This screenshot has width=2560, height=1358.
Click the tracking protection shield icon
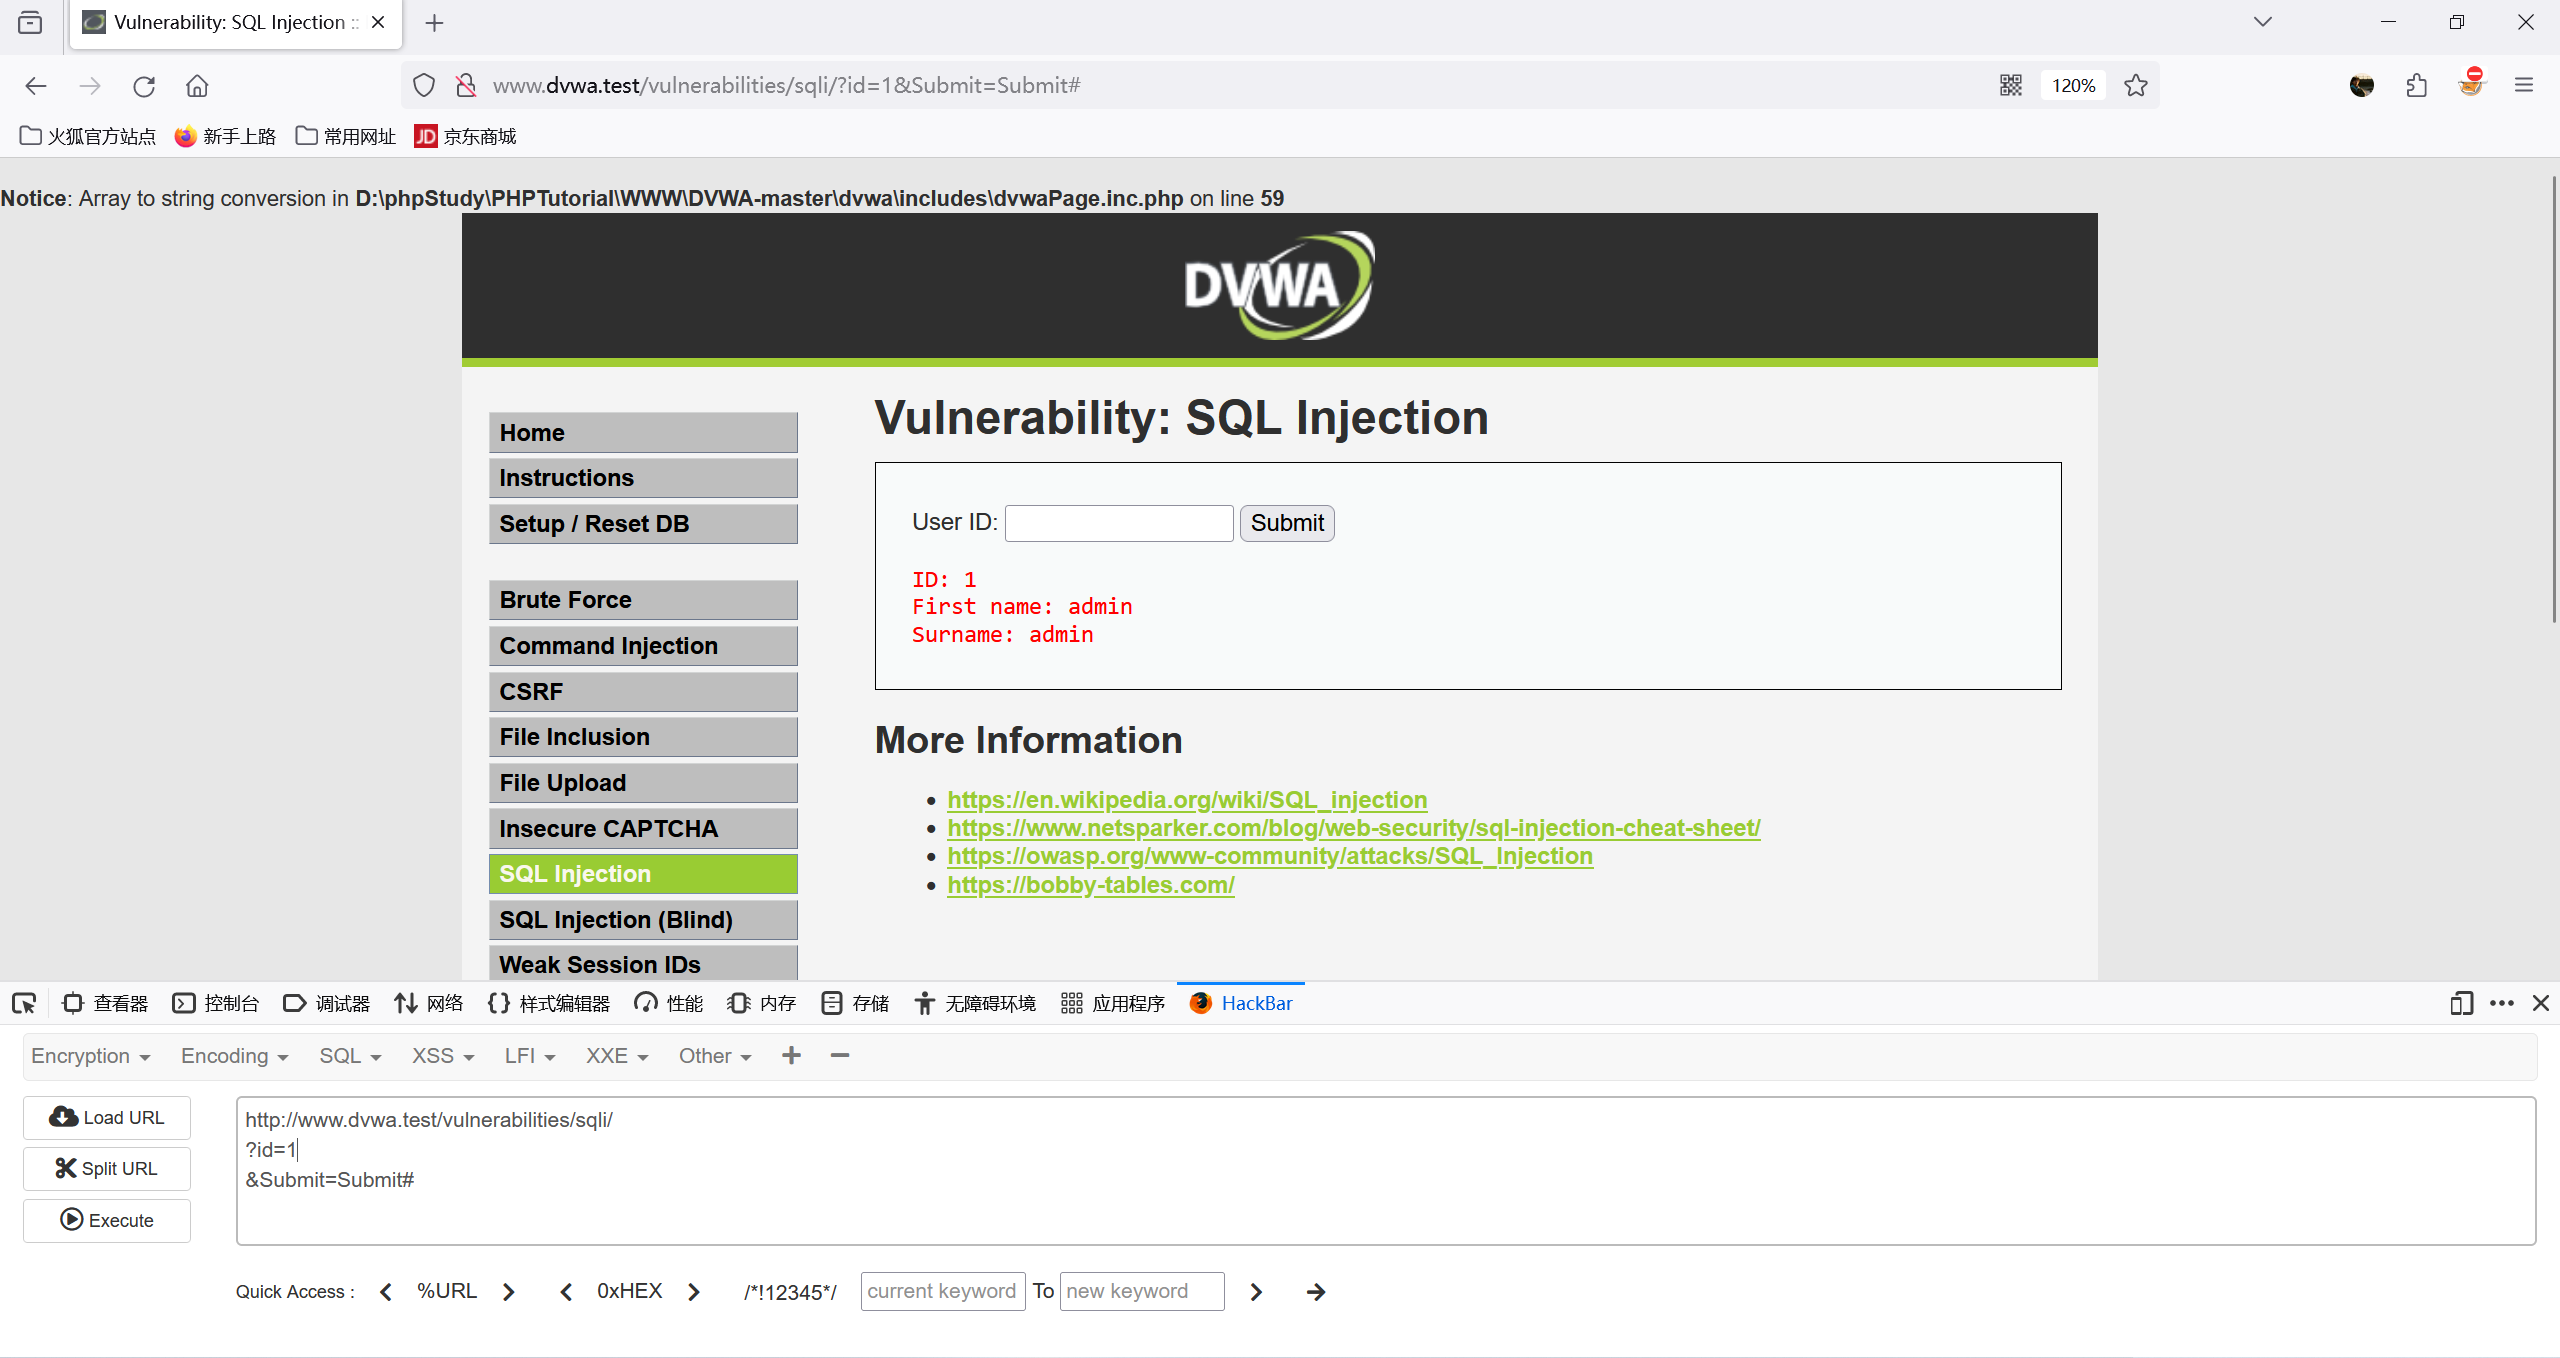(424, 86)
